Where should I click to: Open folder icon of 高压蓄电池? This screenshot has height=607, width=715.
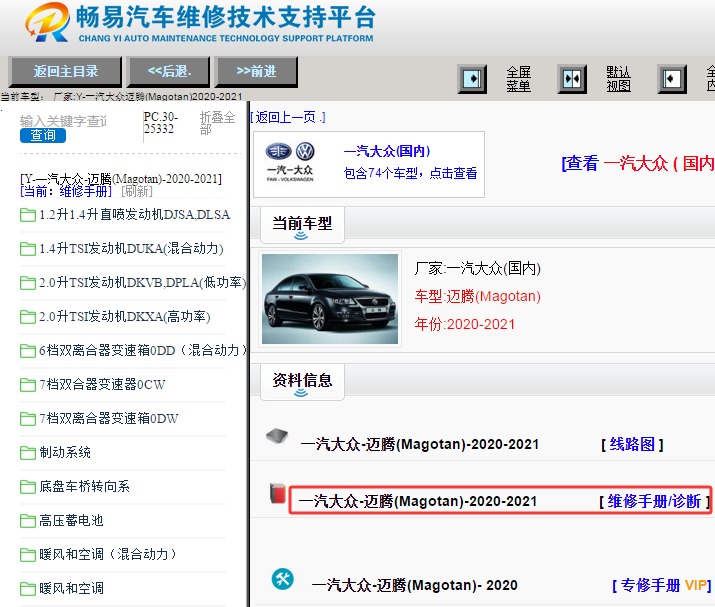[28, 520]
